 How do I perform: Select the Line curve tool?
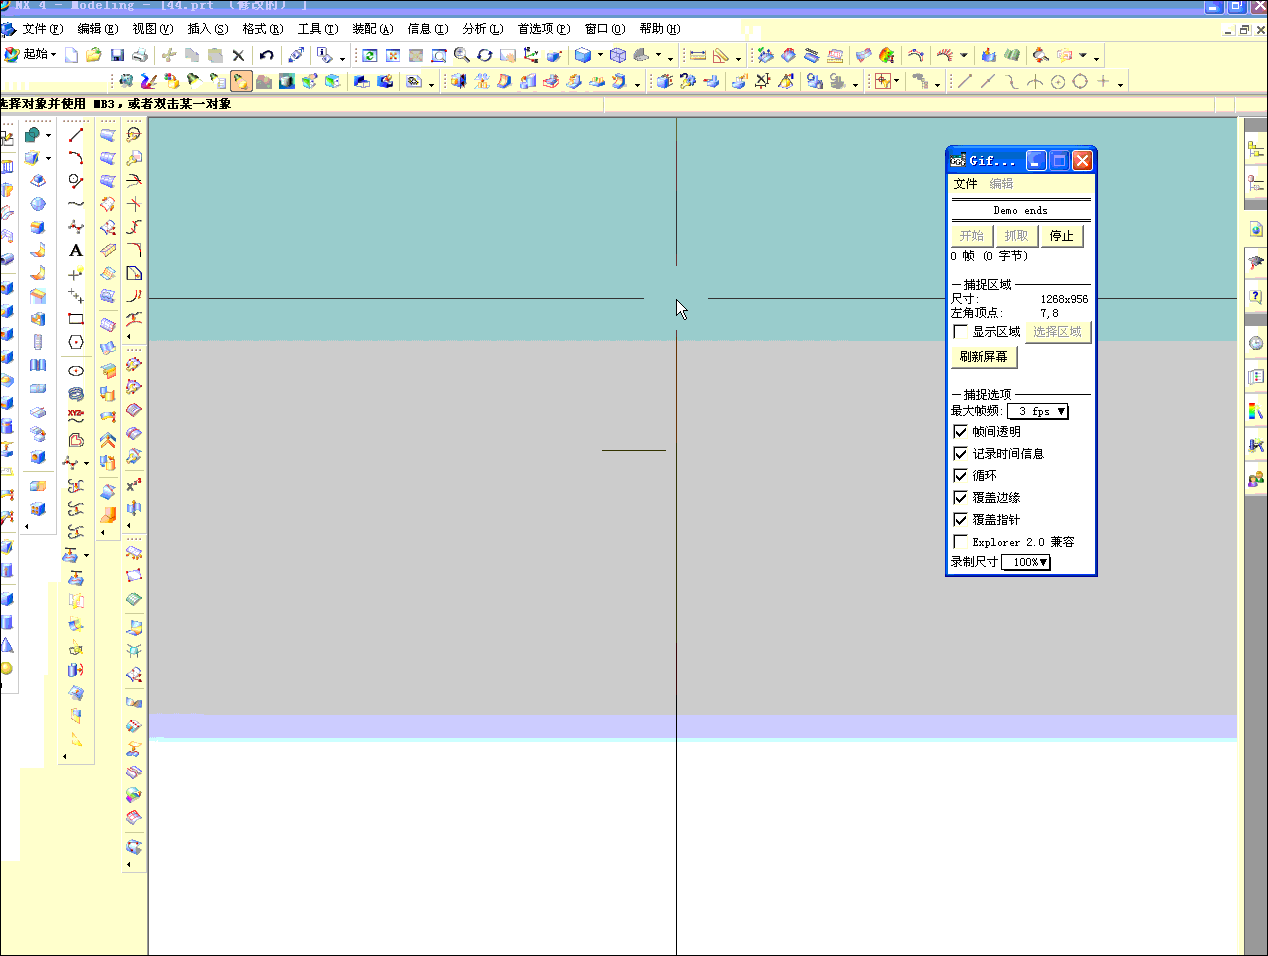pyautogui.click(x=76, y=135)
